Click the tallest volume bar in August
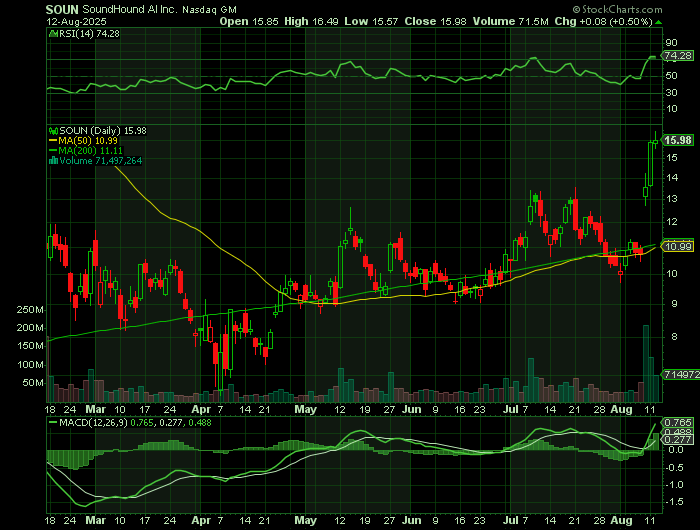Image resolution: width=700 pixels, height=530 pixels. pos(646,363)
